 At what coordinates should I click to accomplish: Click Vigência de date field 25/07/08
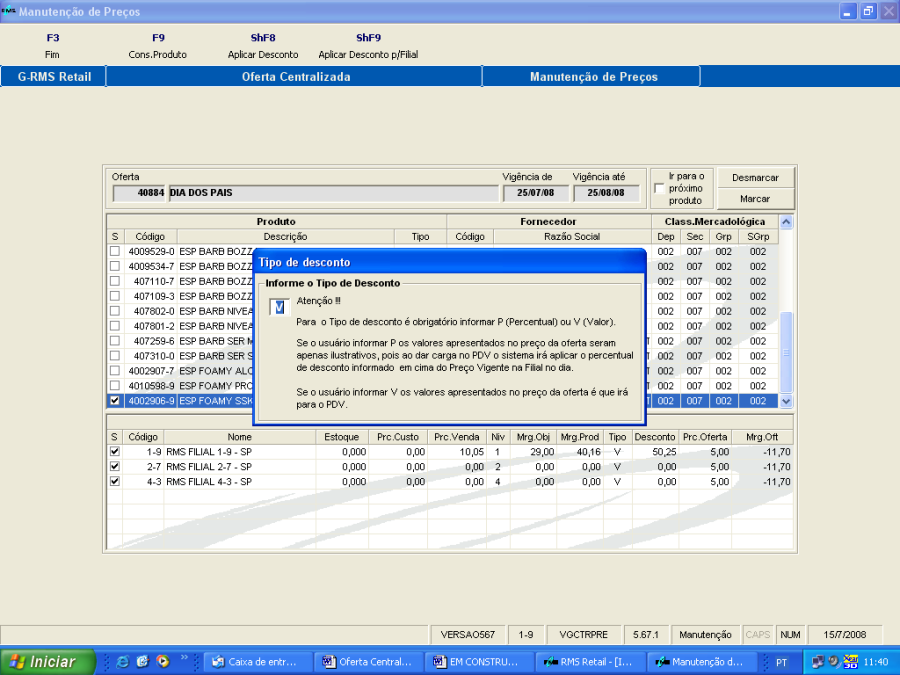(536, 193)
